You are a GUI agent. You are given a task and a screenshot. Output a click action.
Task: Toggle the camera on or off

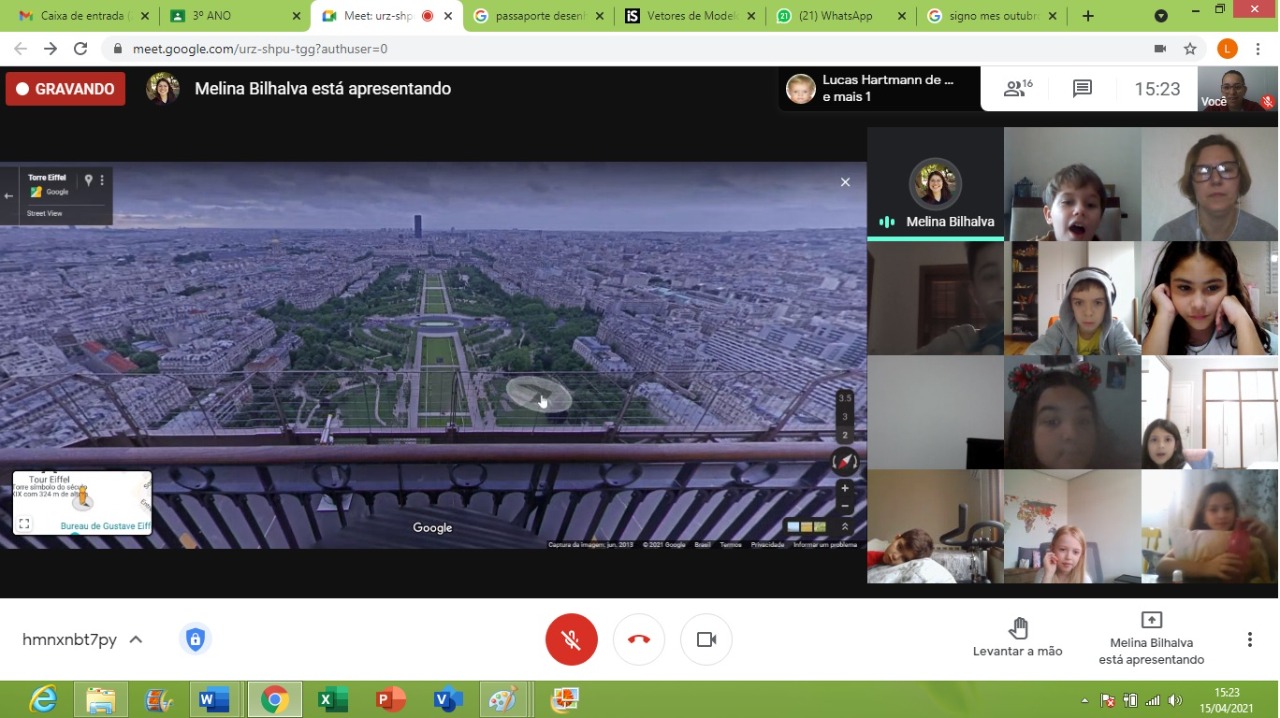click(706, 639)
